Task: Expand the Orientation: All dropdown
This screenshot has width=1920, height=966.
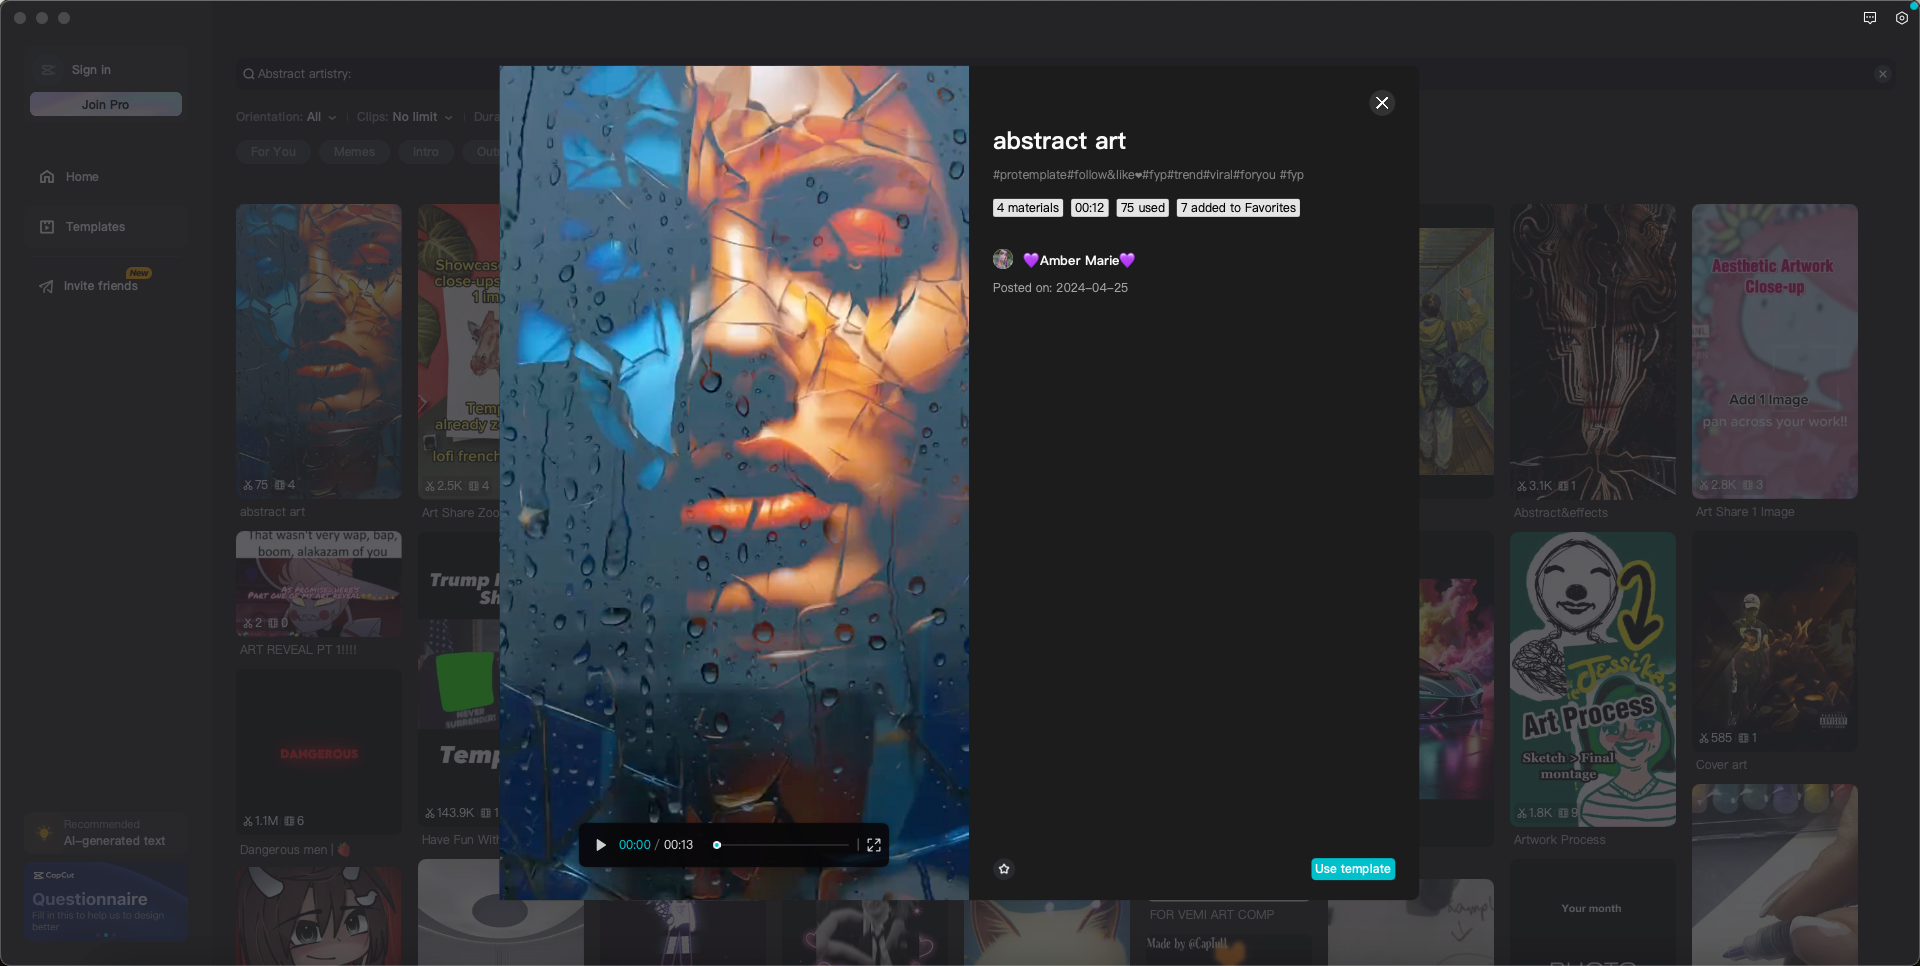Action: click(x=286, y=117)
